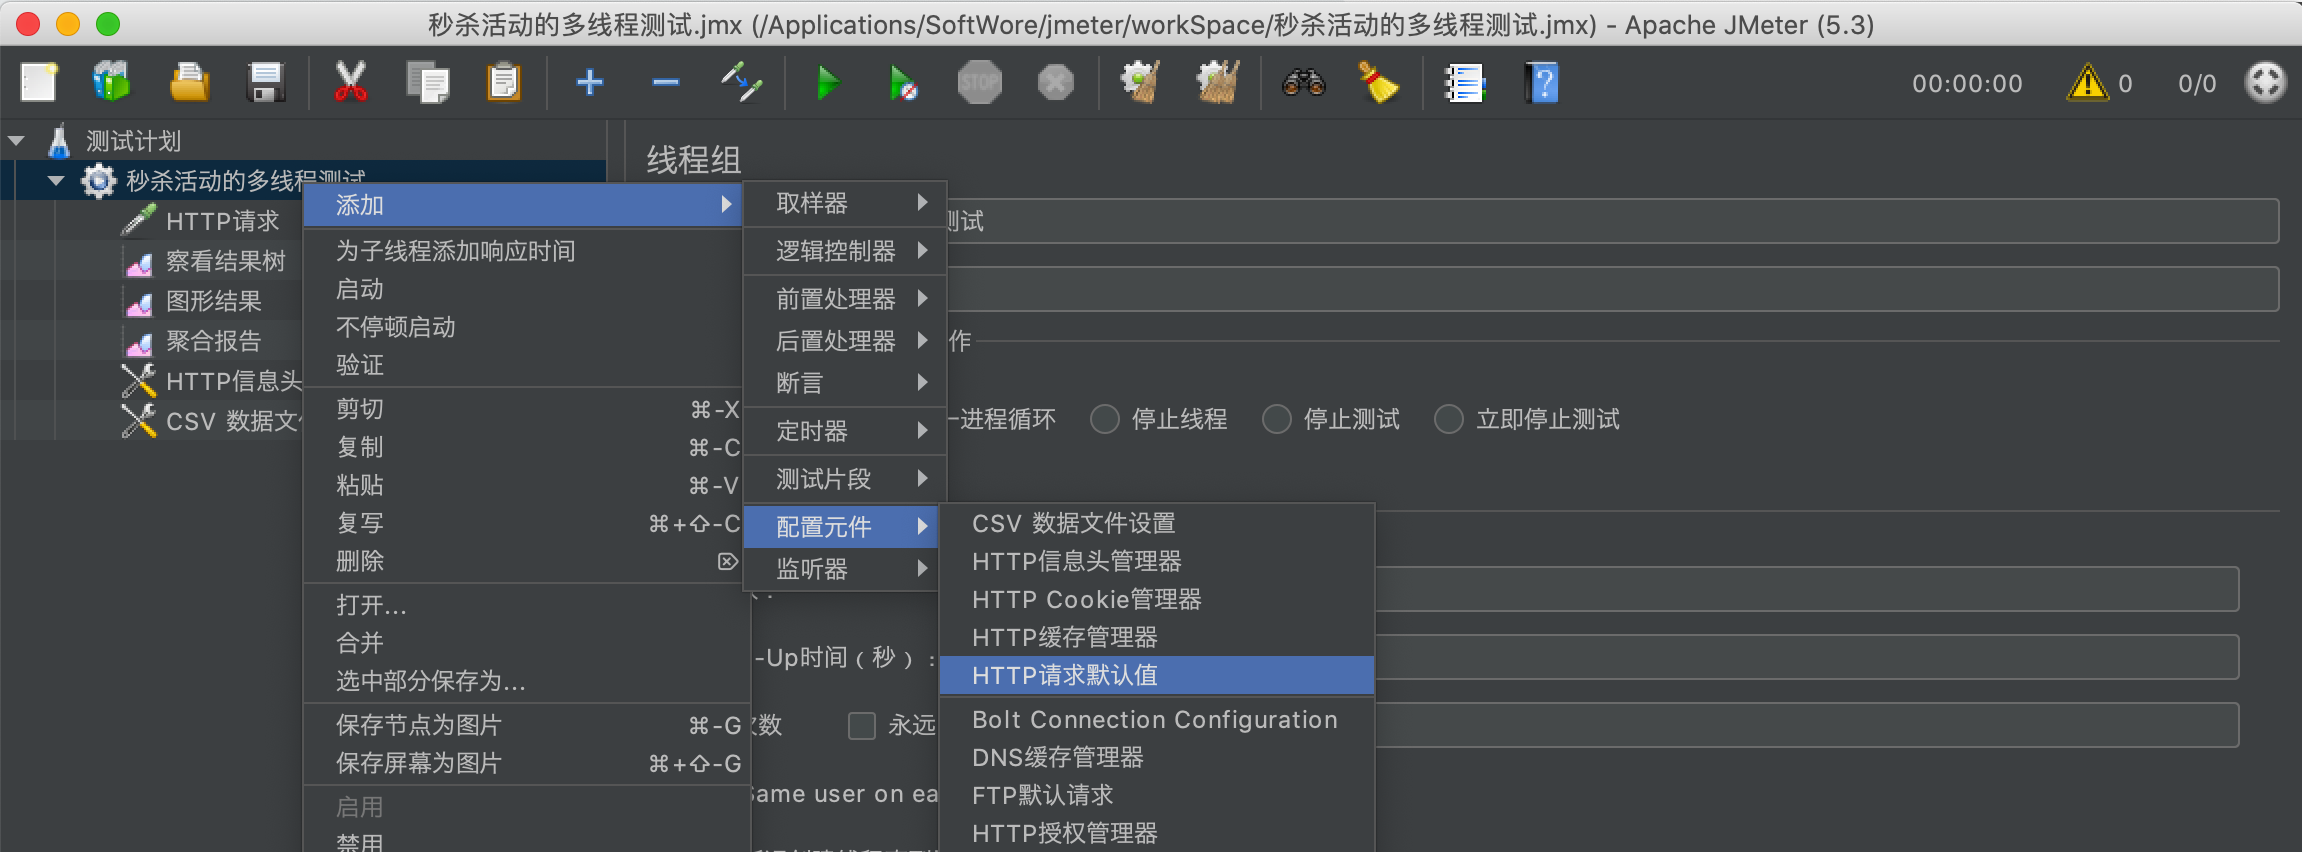Click the Search binoculars icon
The width and height of the screenshot is (2302, 852).
[x=1304, y=83]
